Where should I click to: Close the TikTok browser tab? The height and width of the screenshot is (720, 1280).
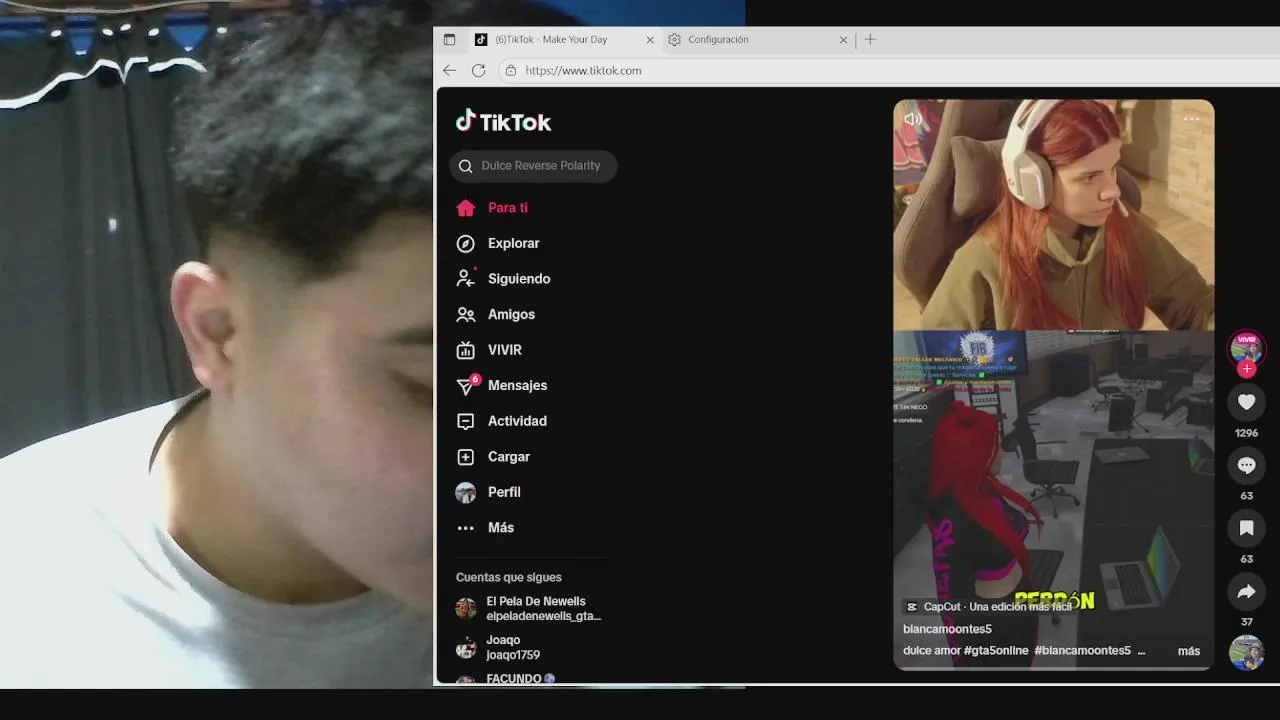[650, 40]
